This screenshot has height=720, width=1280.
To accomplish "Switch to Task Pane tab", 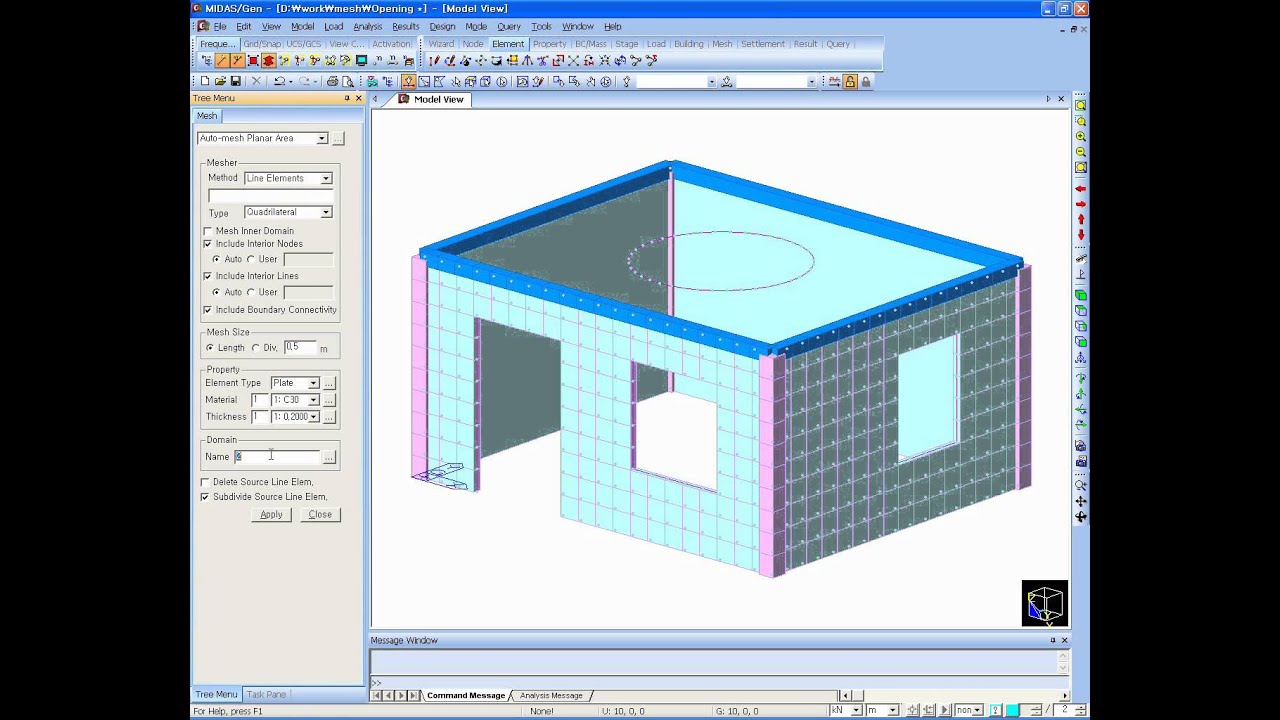I will point(266,694).
